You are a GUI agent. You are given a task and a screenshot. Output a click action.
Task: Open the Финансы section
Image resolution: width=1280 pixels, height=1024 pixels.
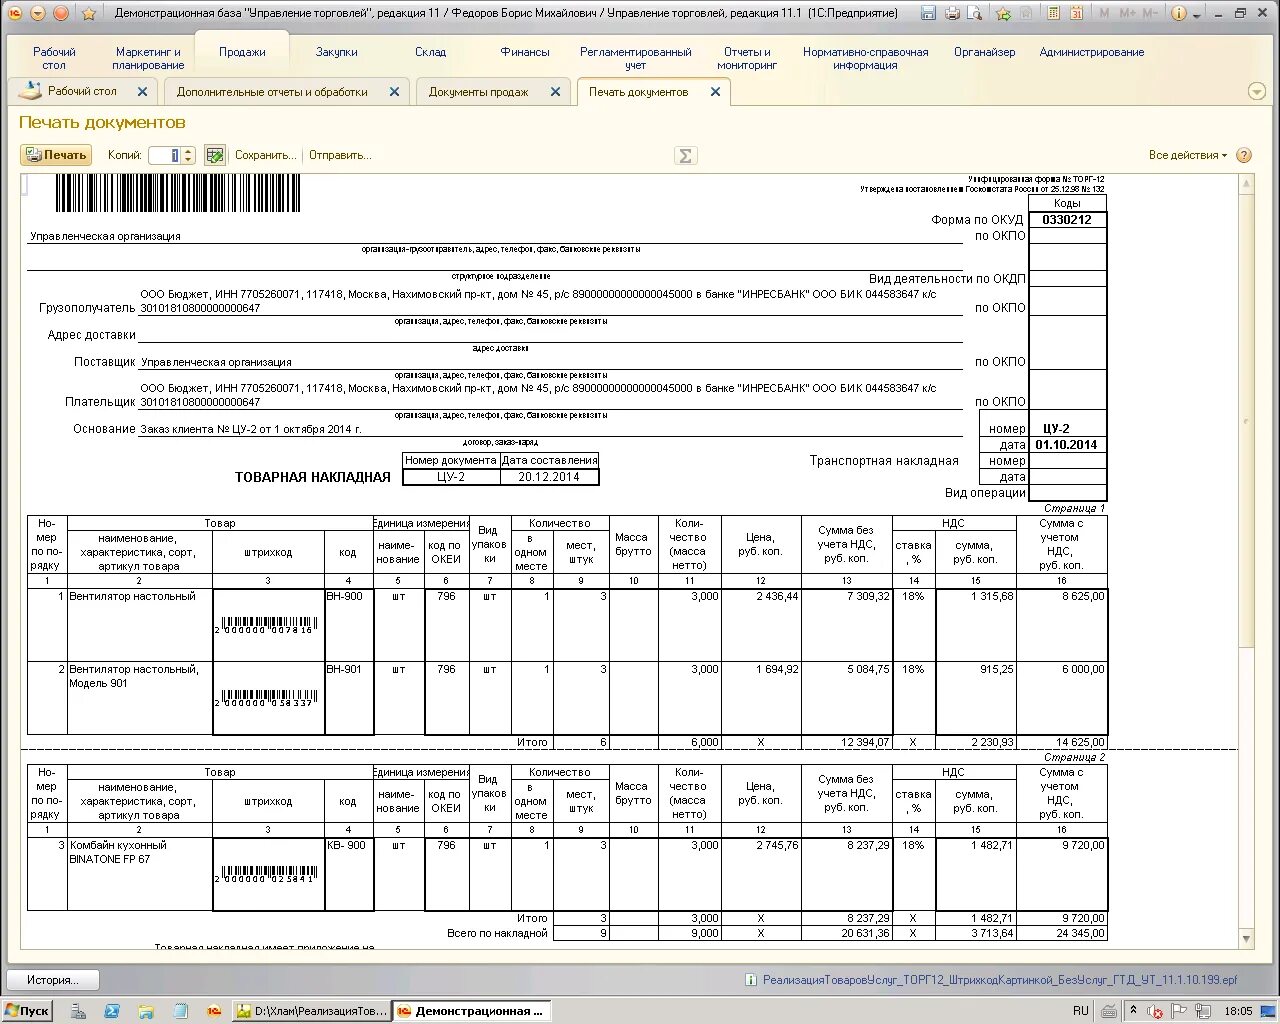coord(525,52)
